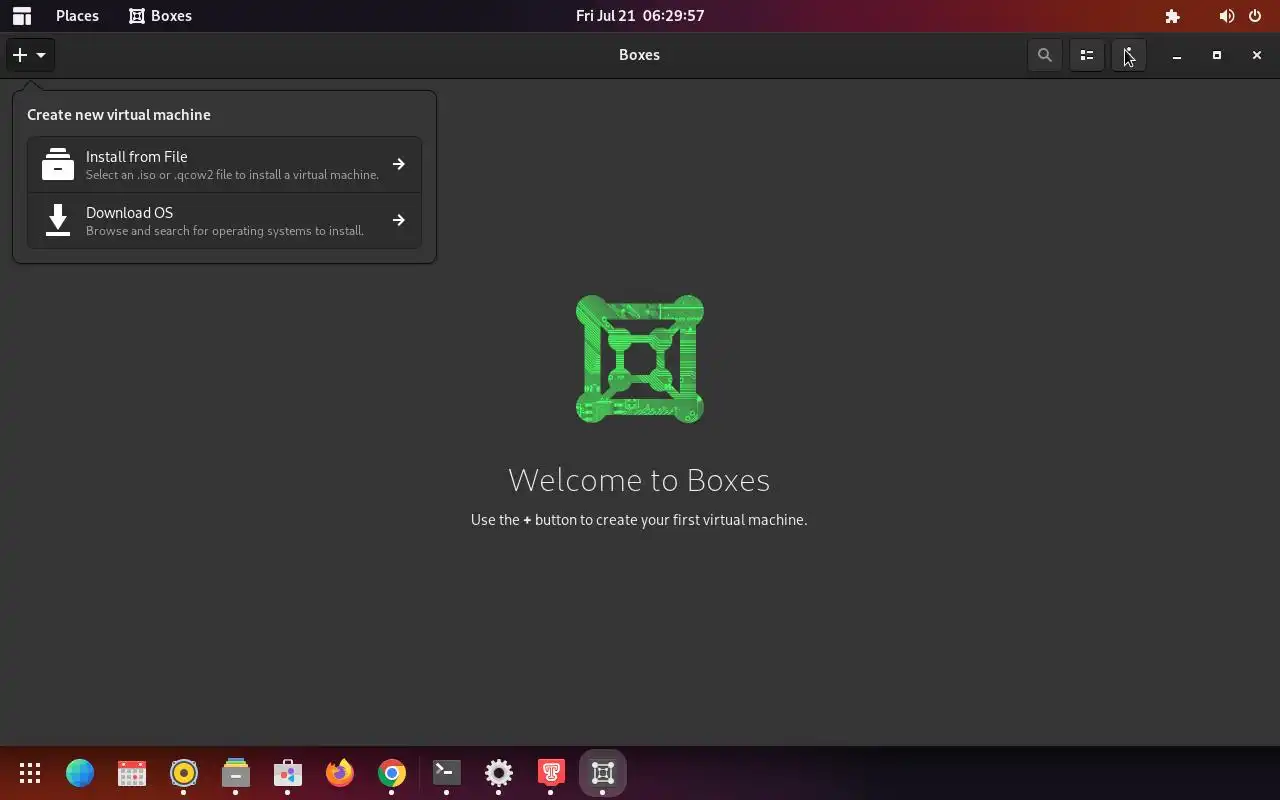Open the Terminal from the dock
The width and height of the screenshot is (1280, 800).
point(447,773)
